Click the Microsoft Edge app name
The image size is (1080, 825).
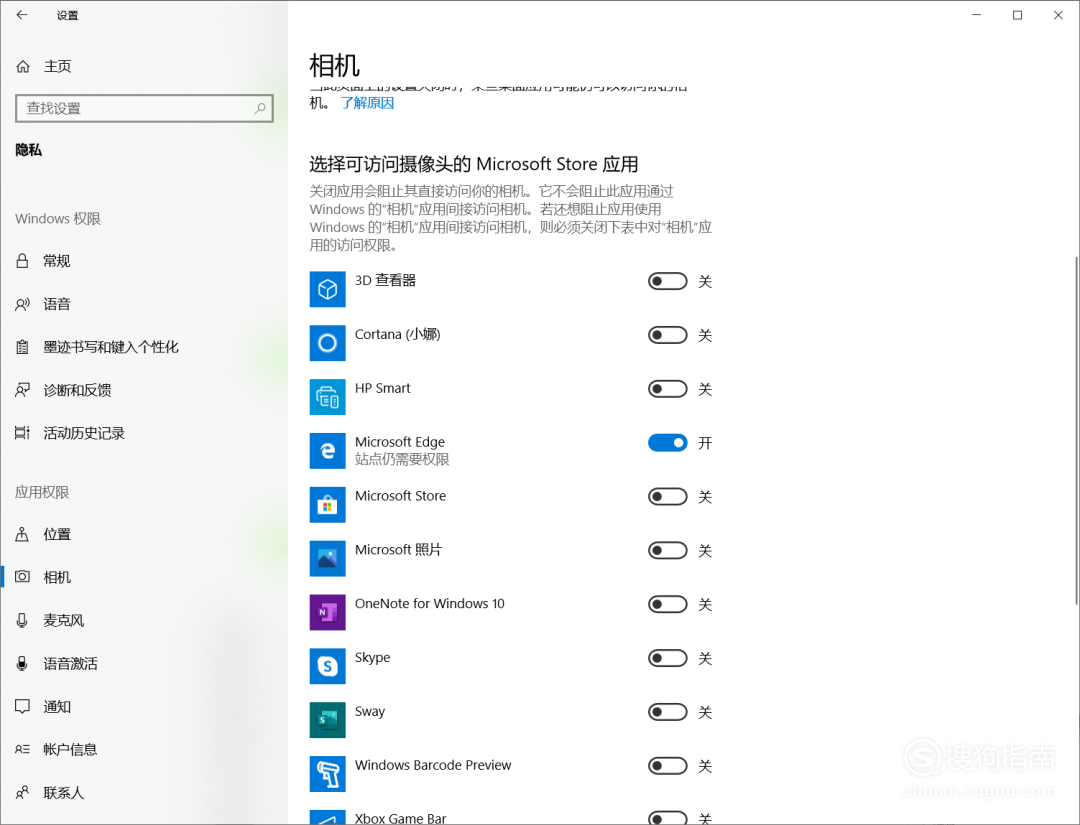pyautogui.click(x=399, y=442)
